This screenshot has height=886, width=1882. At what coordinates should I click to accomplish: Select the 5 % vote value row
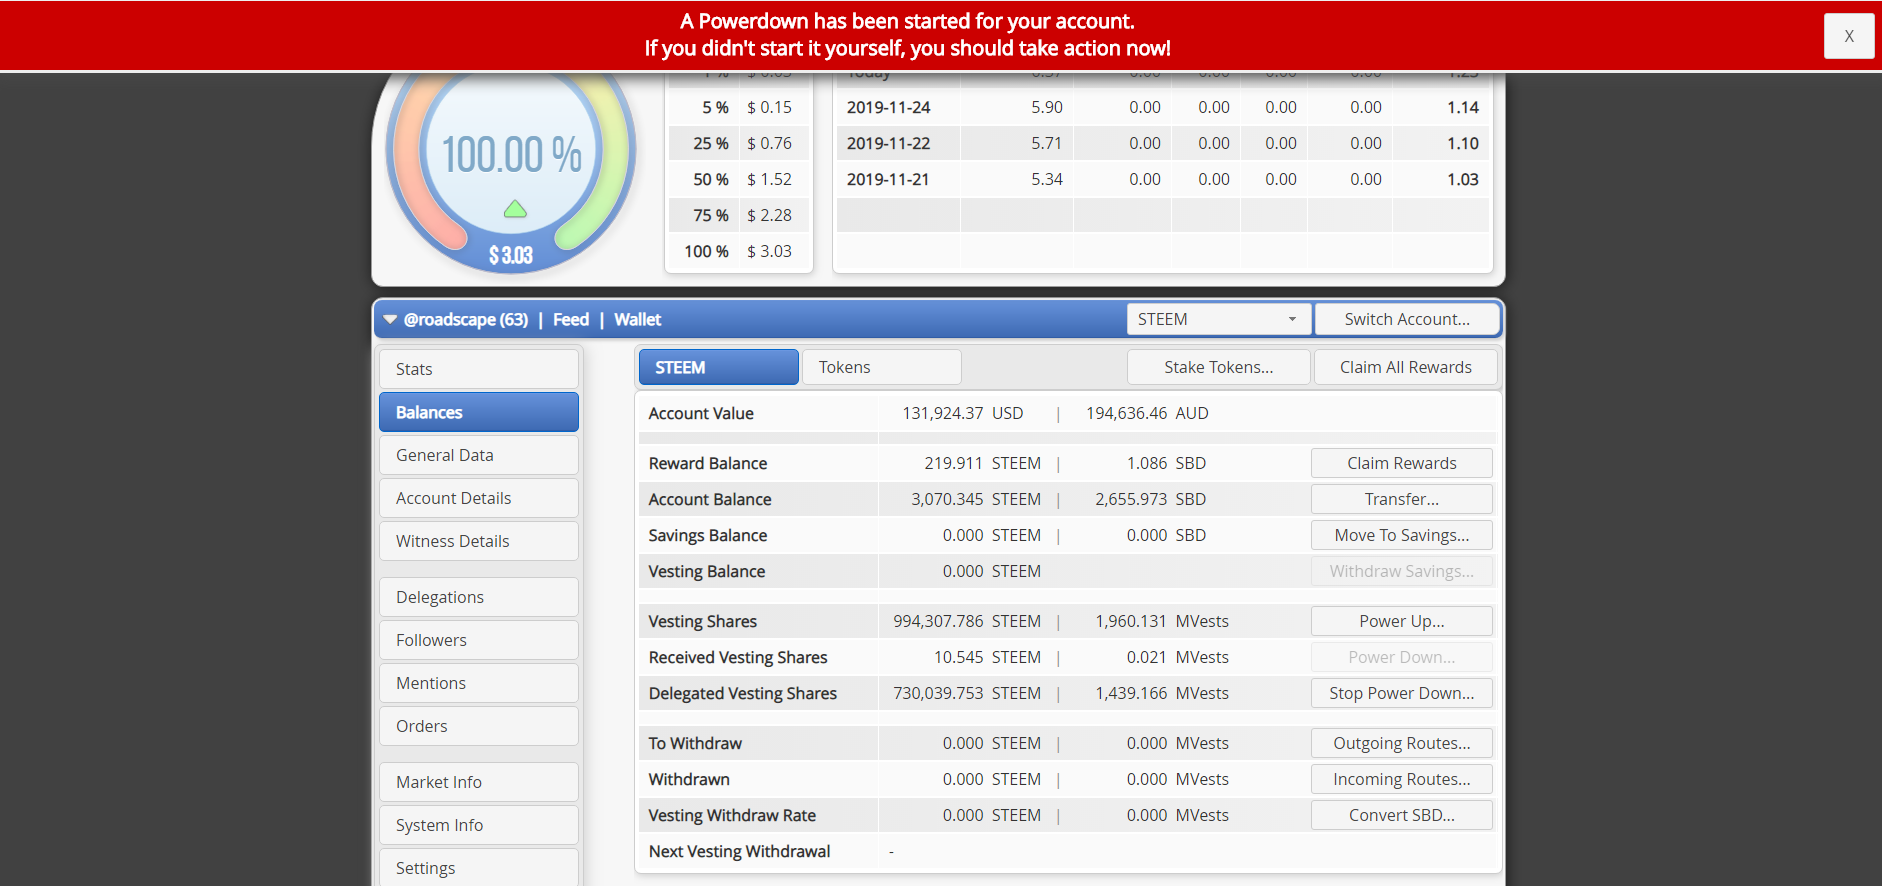739,107
